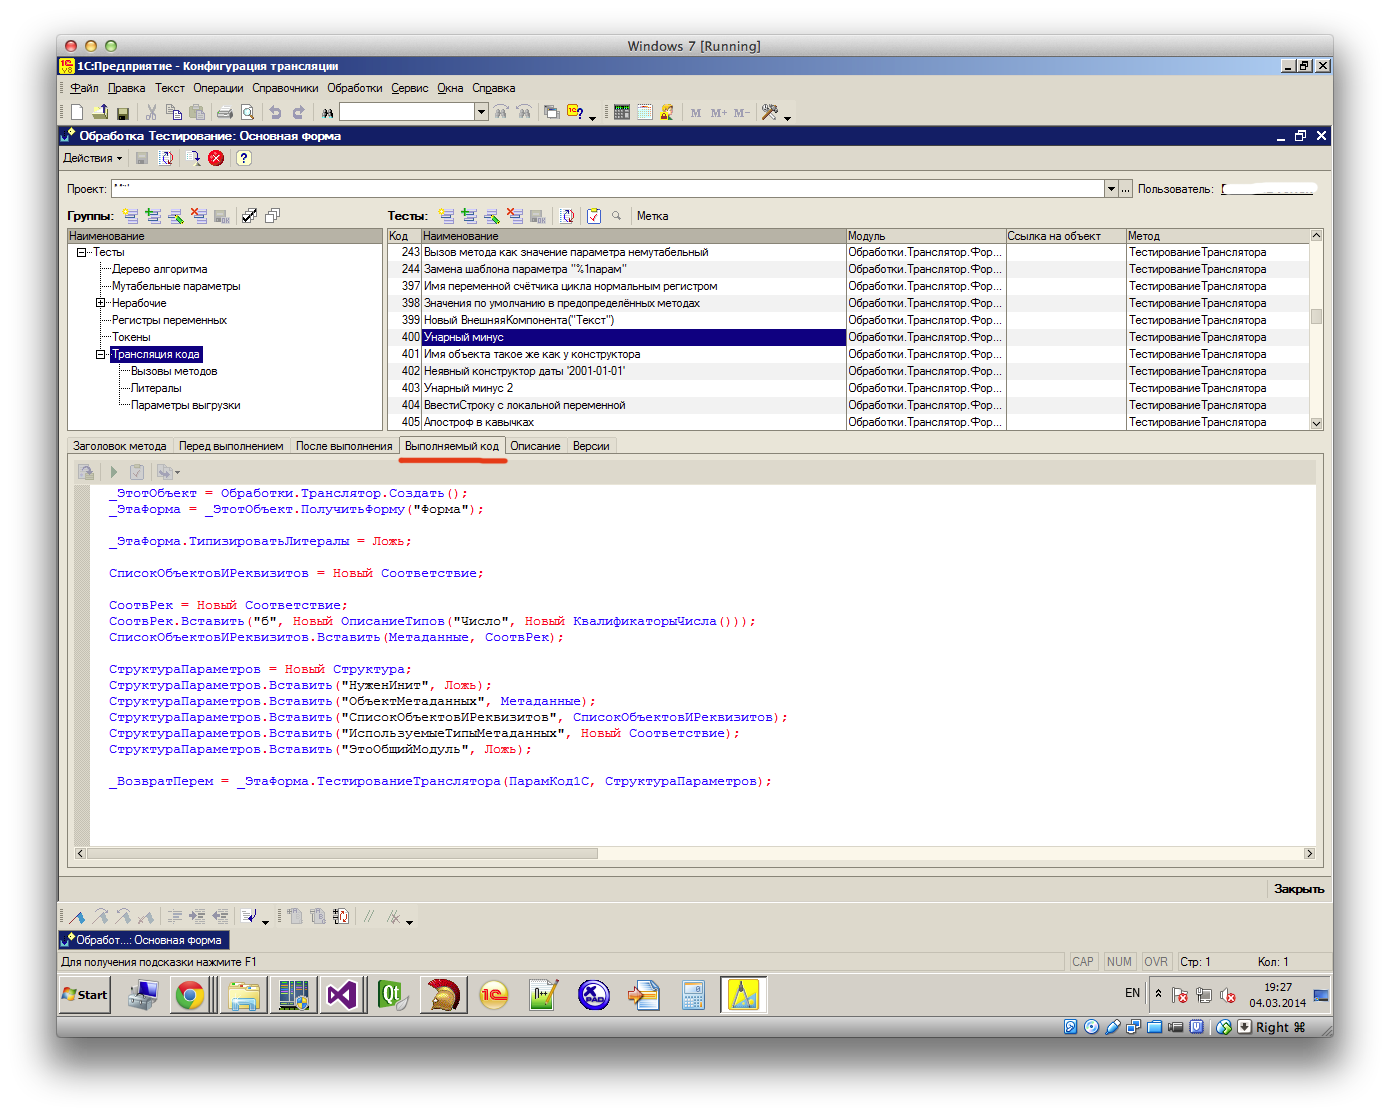
Task: Click the Cut scissors icon
Action: click(151, 112)
